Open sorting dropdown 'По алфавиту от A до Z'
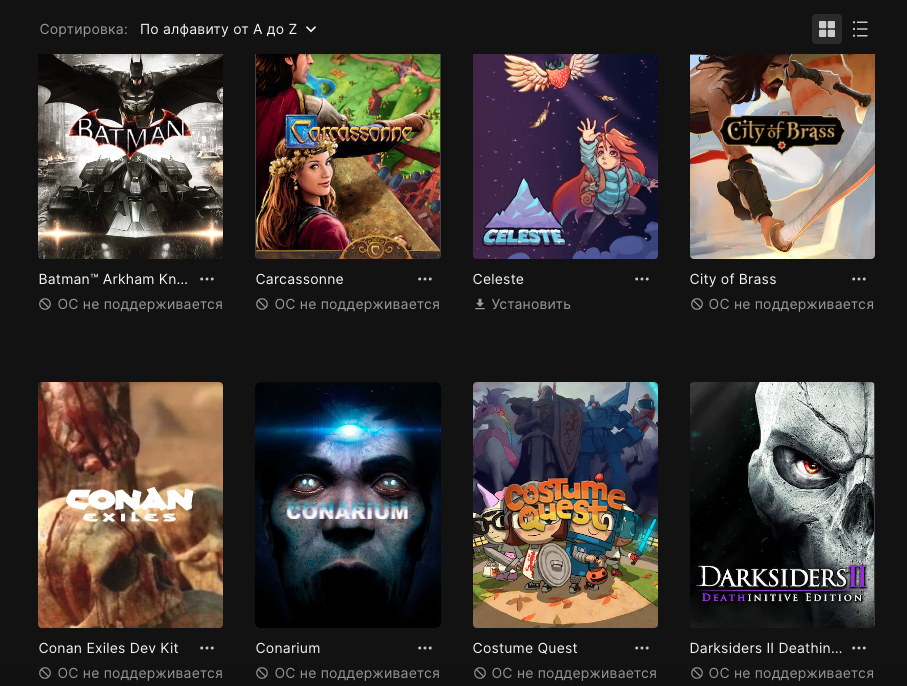The height and width of the screenshot is (686, 907). click(228, 29)
